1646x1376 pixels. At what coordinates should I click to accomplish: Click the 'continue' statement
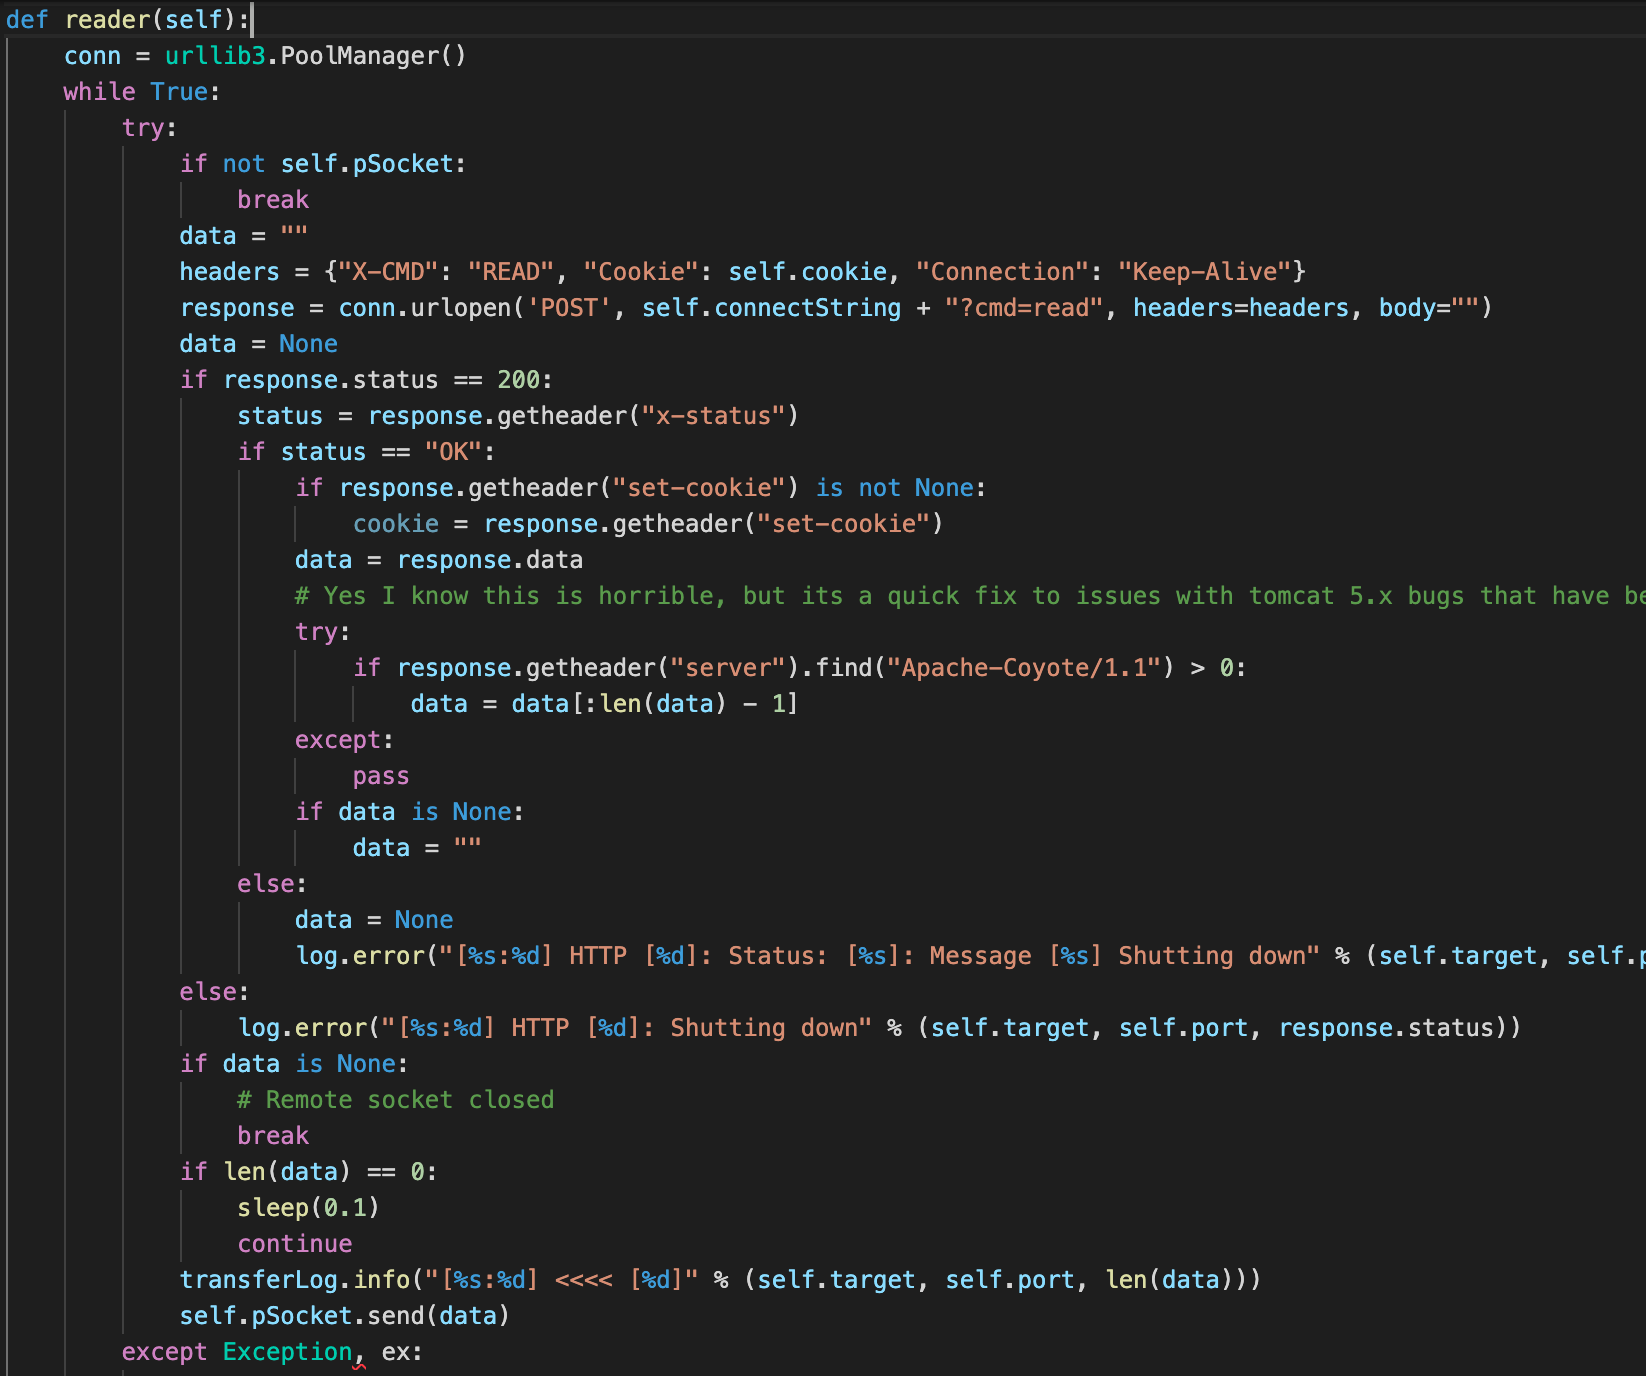(294, 1244)
